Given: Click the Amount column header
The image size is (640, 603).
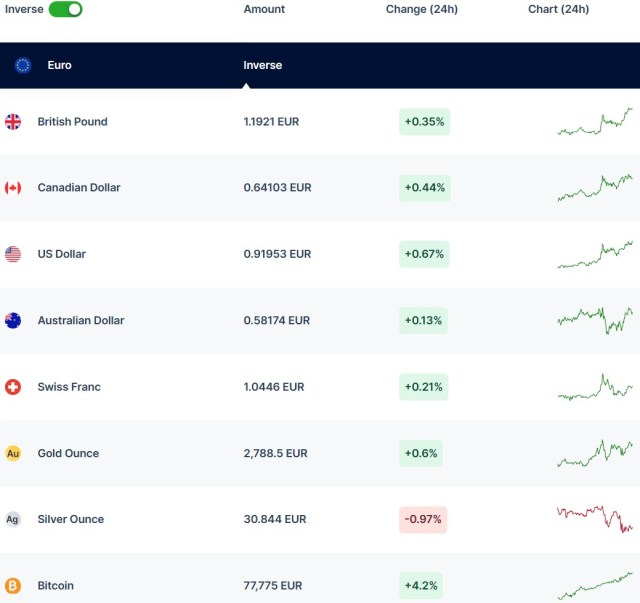Looking at the screenshot, I should (x=264, y=9).
